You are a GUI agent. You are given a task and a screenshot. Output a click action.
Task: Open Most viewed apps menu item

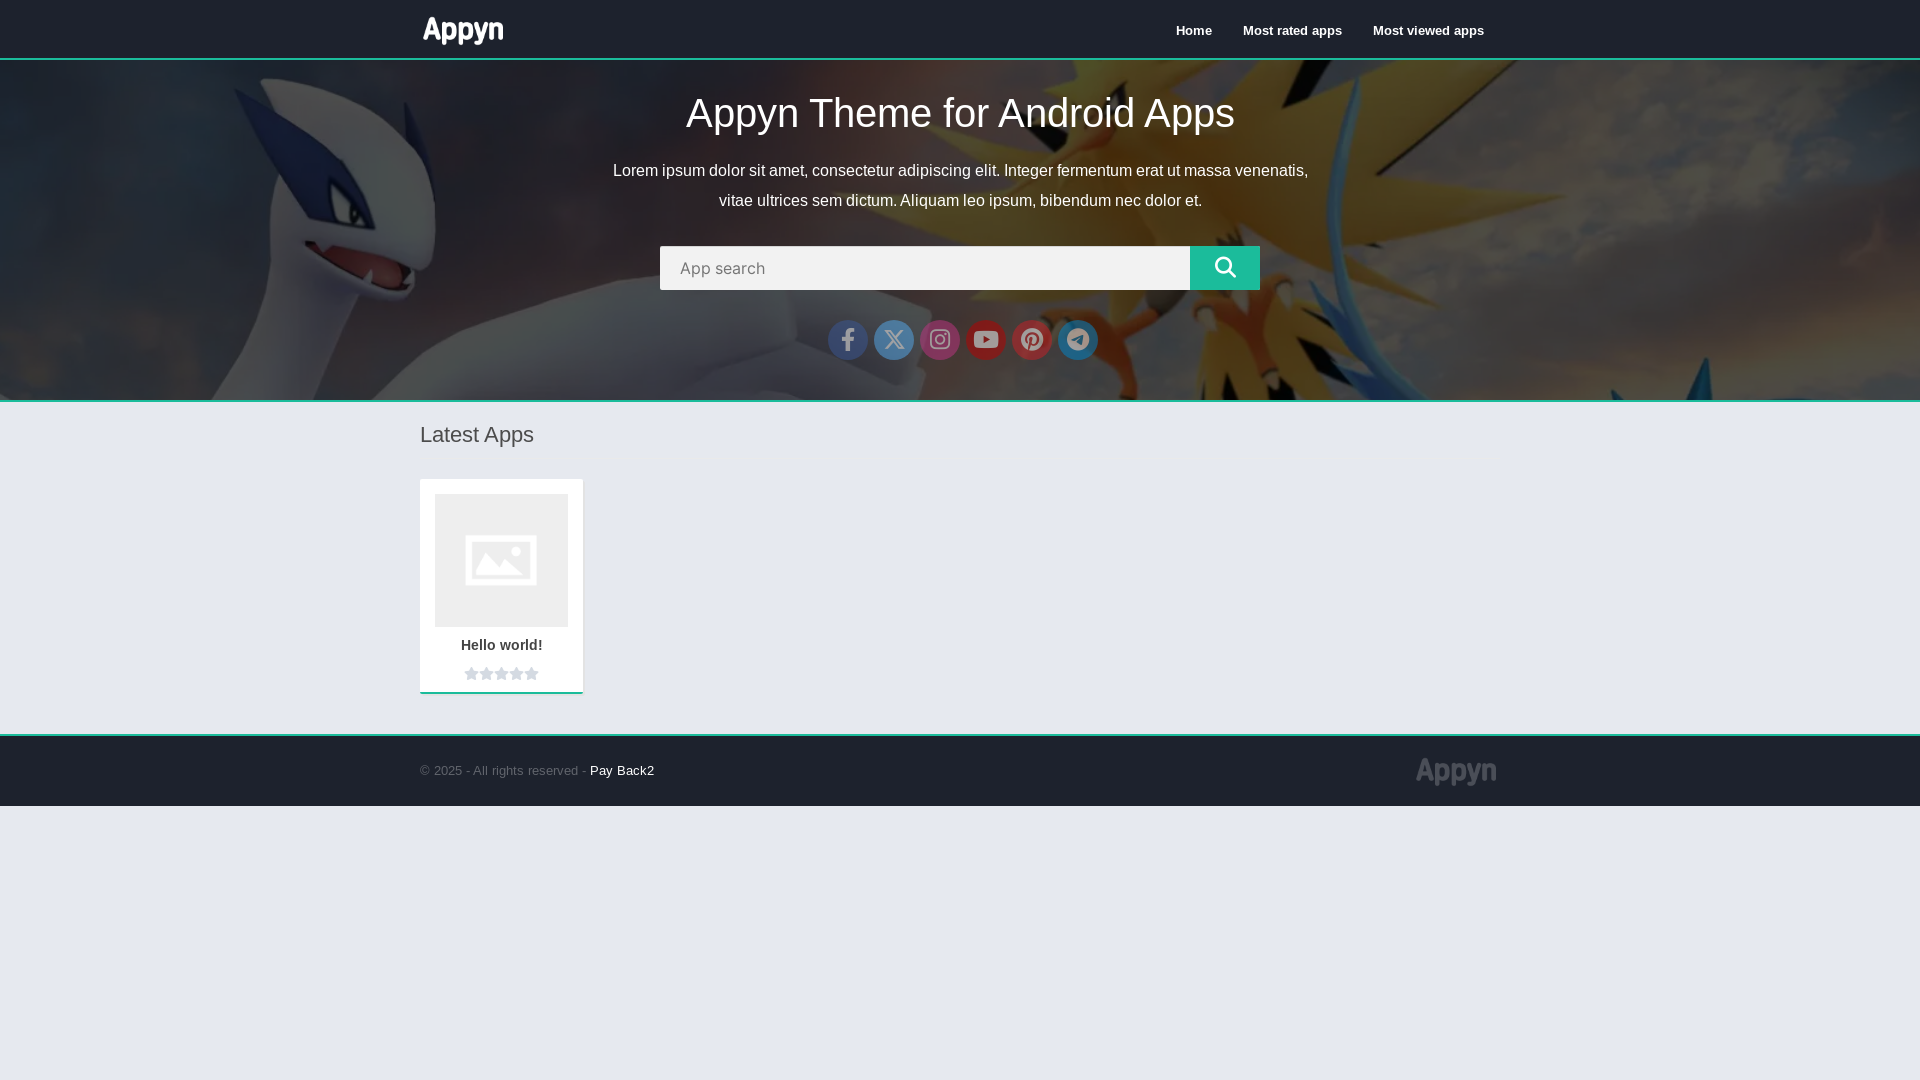click(x=1428, y=31)
